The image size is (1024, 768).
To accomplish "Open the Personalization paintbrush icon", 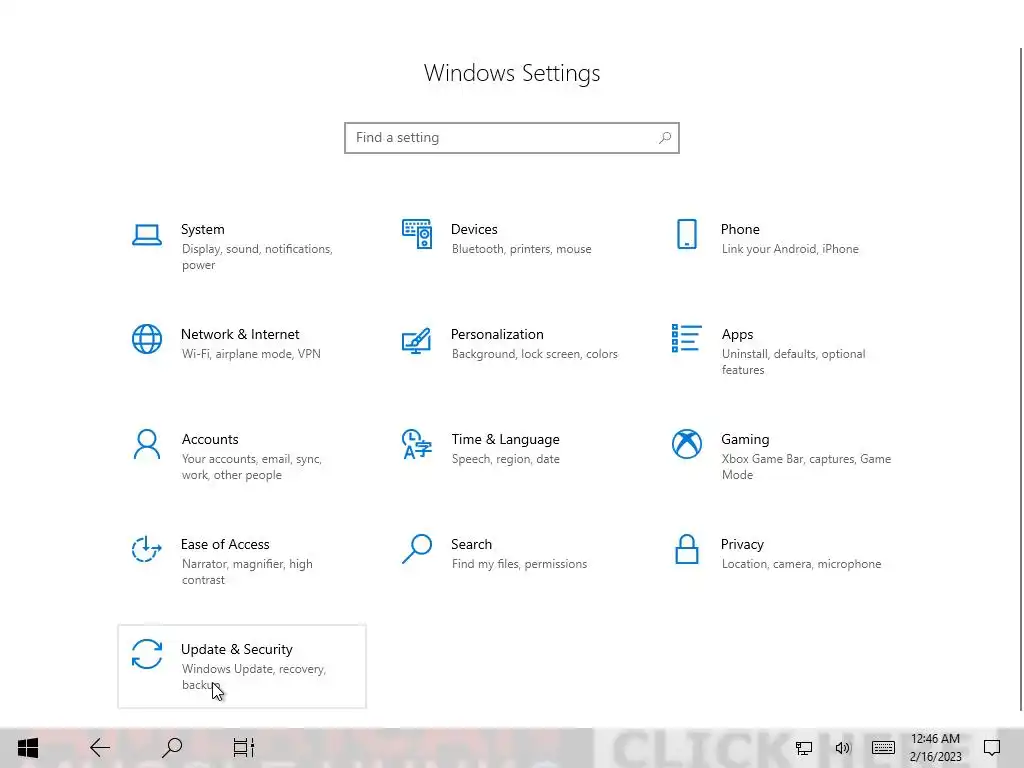I will tap(417, 340).
